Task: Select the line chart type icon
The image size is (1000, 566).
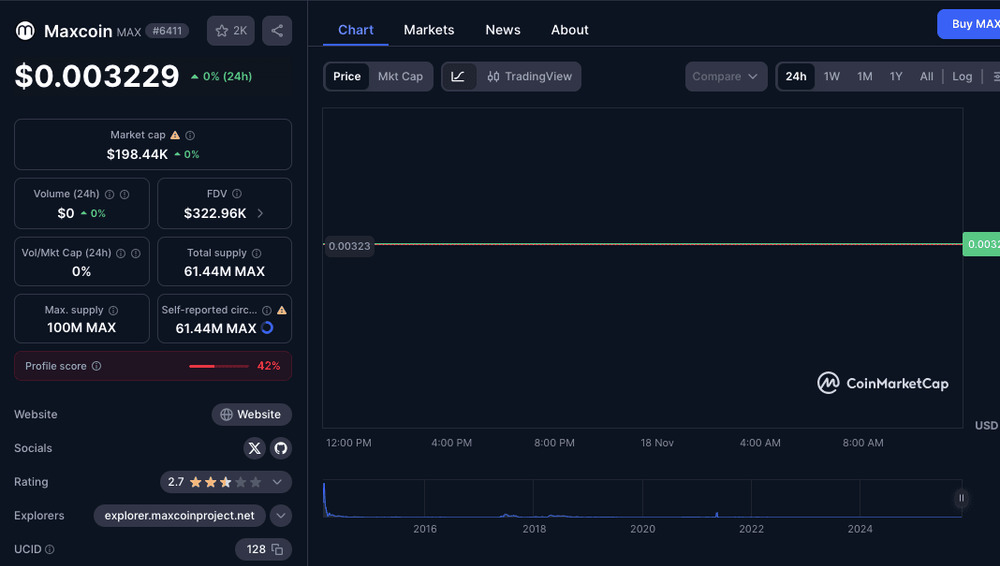Action: [x=458, y=77]
